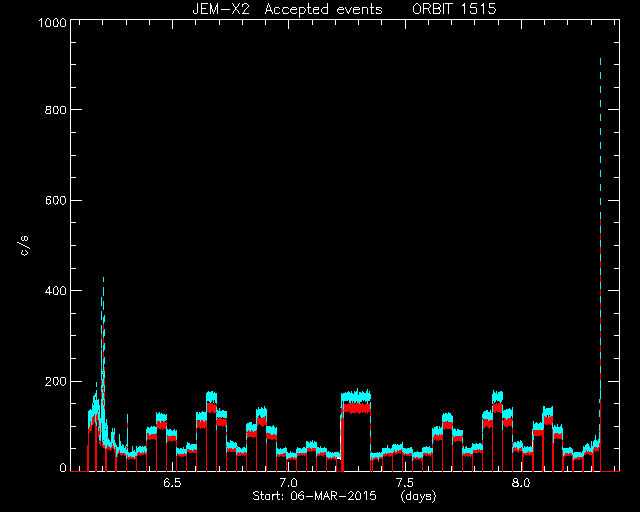The height and width of the screenshot is (512, 640).
Task: Click the 6.5 tick label on the x-axis
Action: (x=172, y=483)
